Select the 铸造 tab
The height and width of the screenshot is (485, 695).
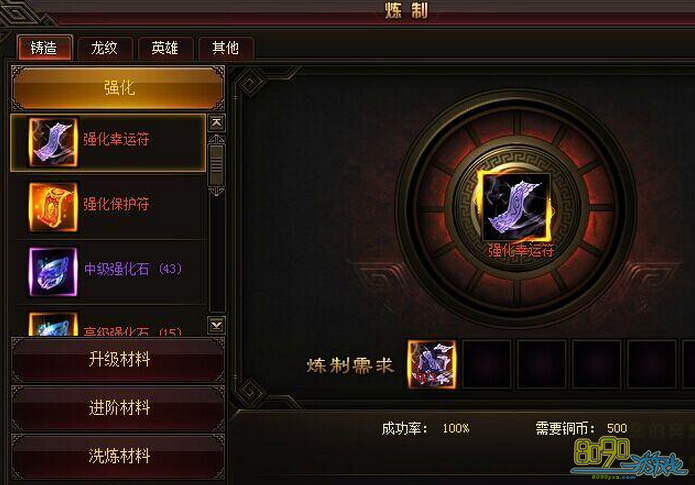pyautogui.click(x=44, y=48)
